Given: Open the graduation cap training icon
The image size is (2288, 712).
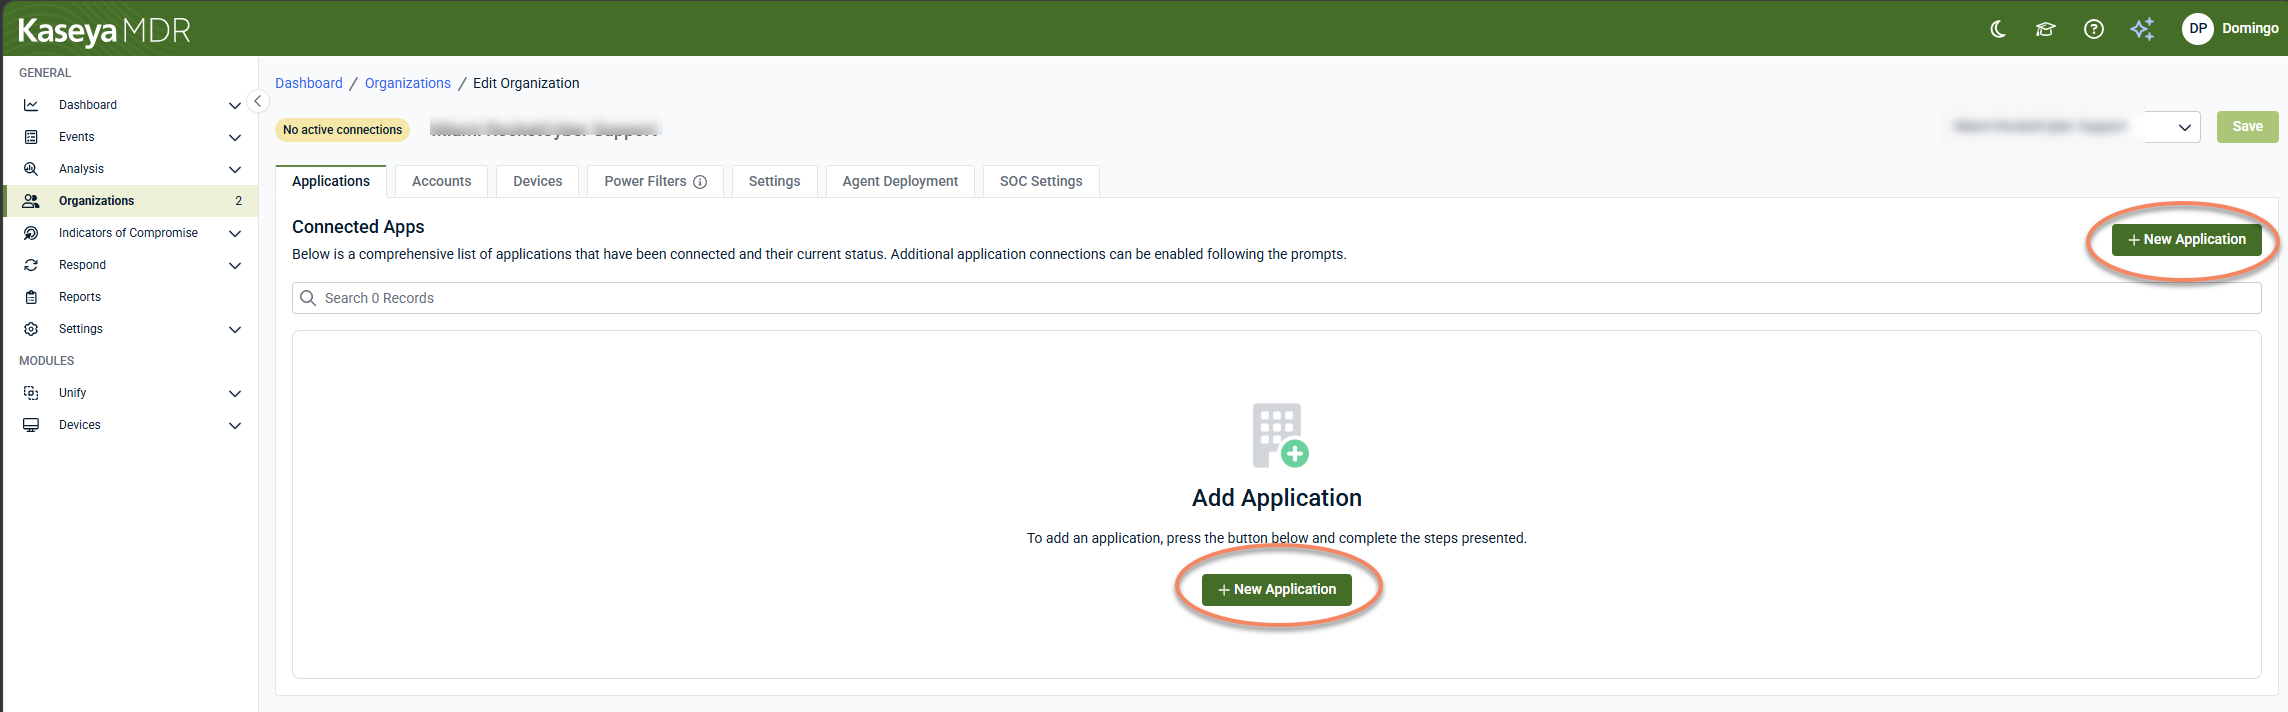Looking at the screenshot, I should tap(2045, 29).
